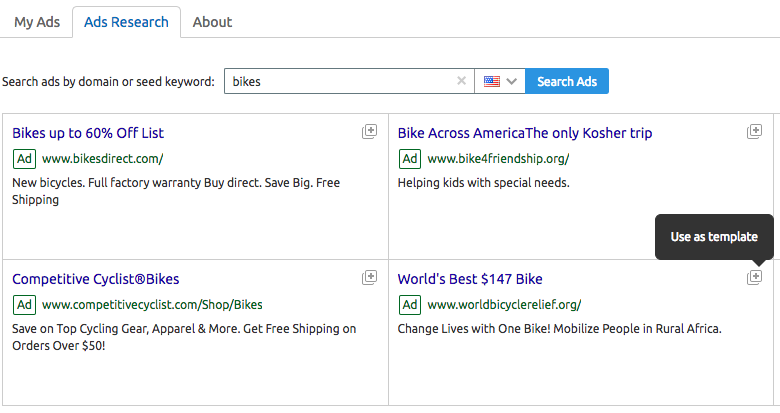Click the Search Ads button

click(567, 81)
